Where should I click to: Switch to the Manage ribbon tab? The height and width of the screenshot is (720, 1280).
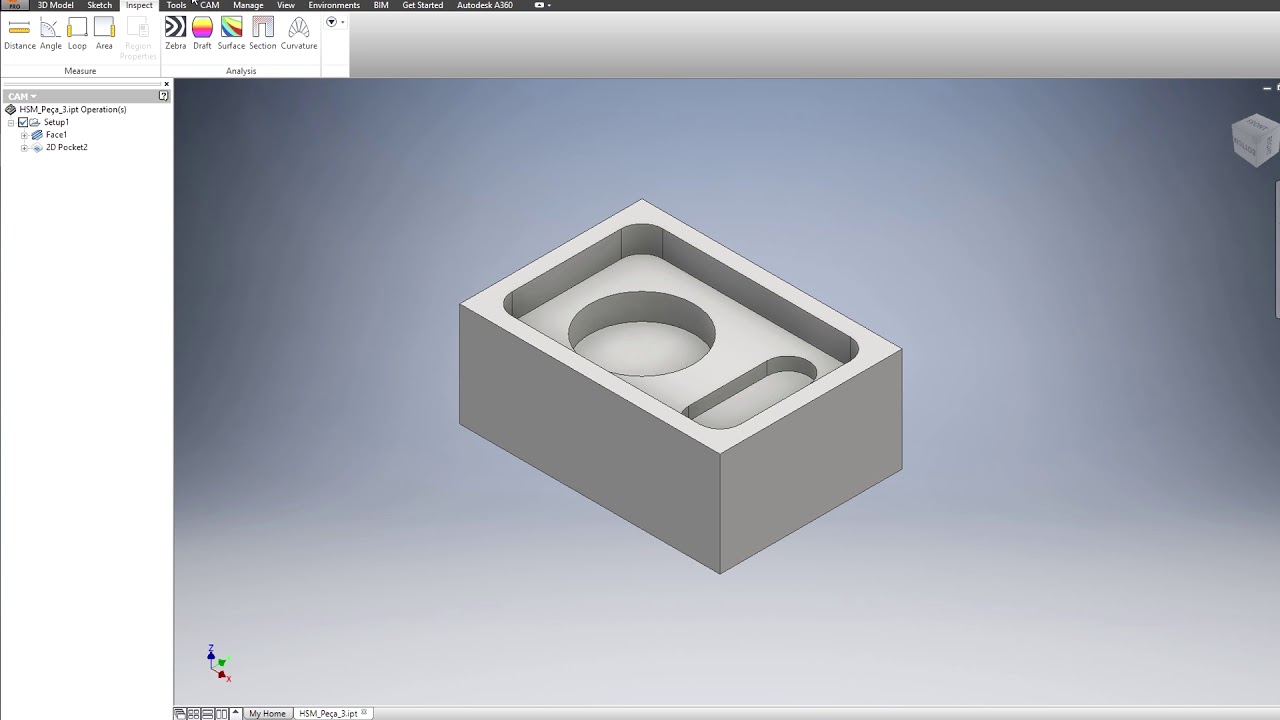[x=248, y=5]
